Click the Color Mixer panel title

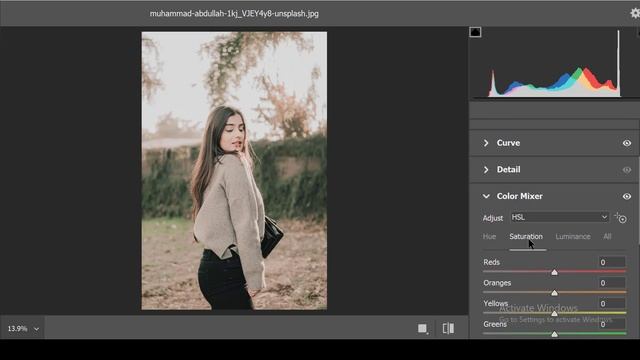pyautogui.click(x=520, y=196)
